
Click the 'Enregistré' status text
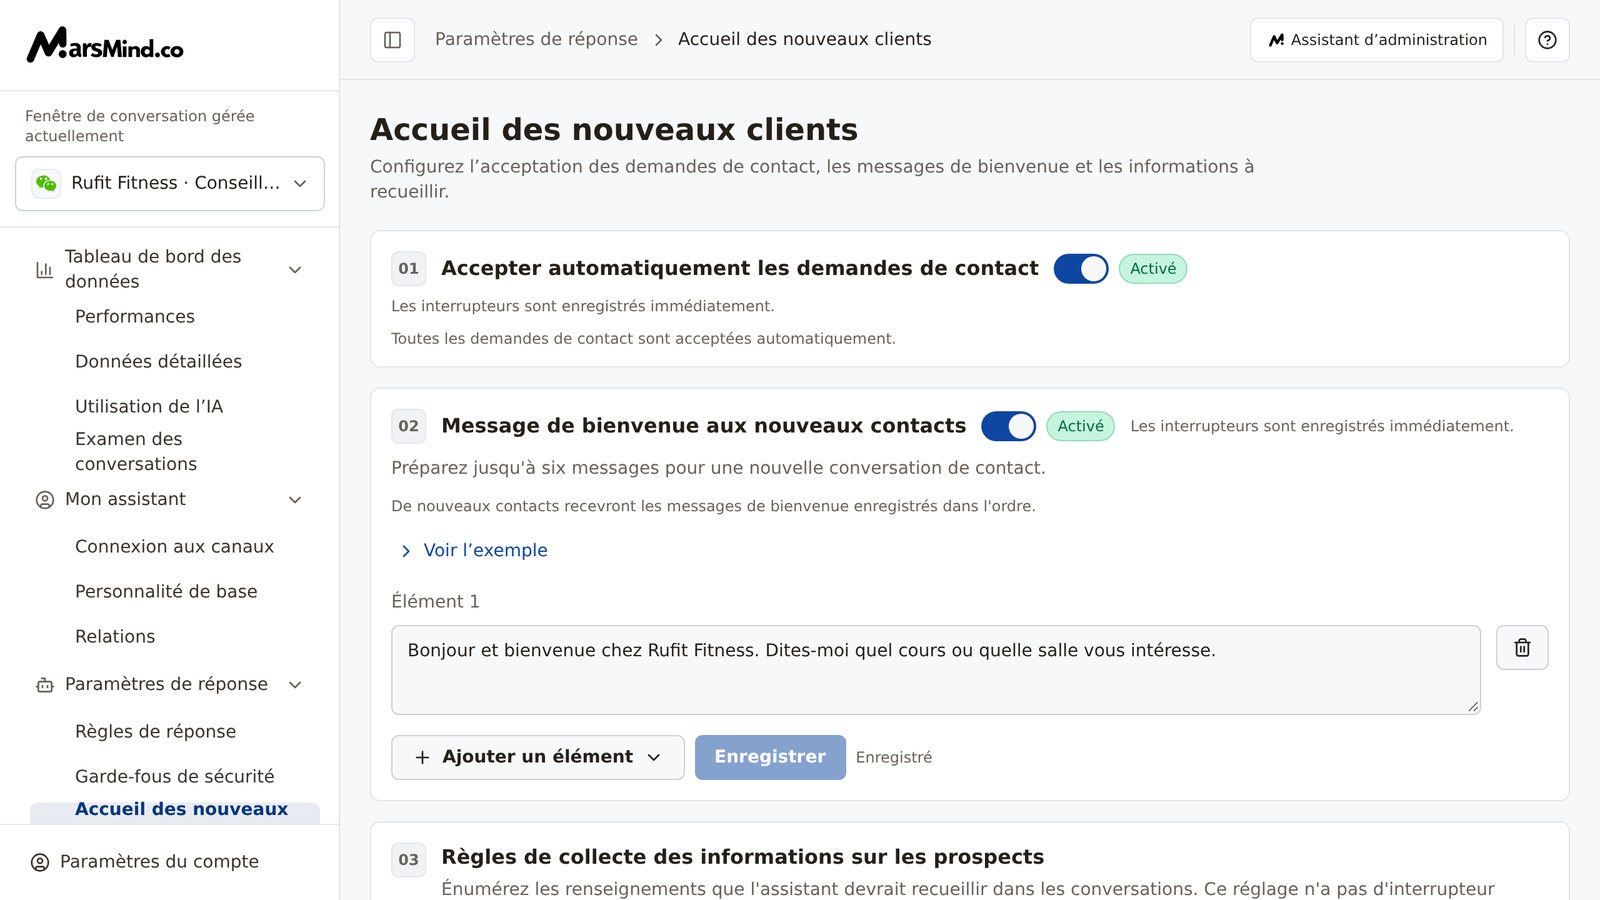(893, 758)
